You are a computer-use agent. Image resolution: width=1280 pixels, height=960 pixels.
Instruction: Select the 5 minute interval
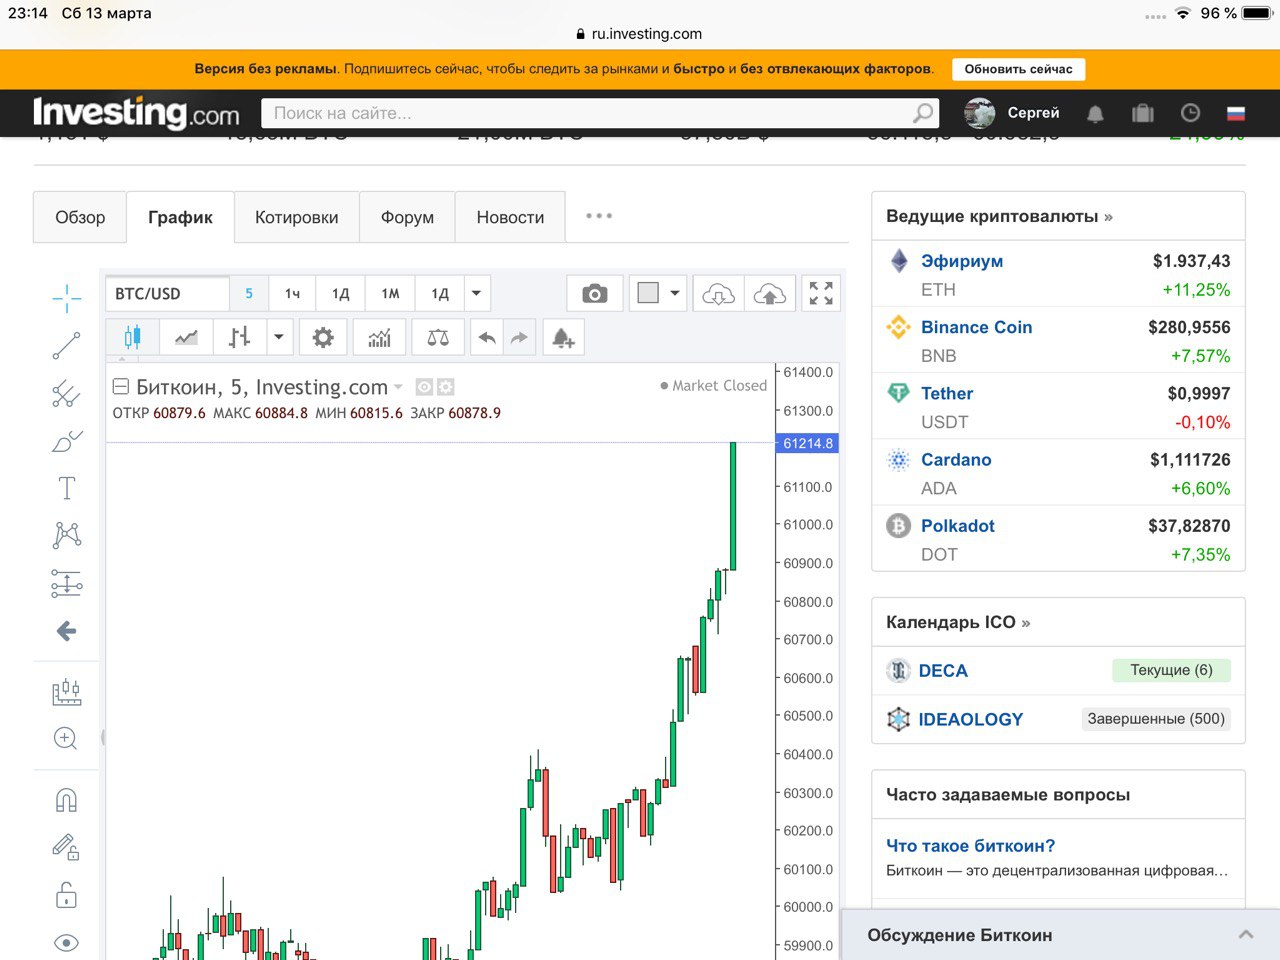tap(249, 293)
